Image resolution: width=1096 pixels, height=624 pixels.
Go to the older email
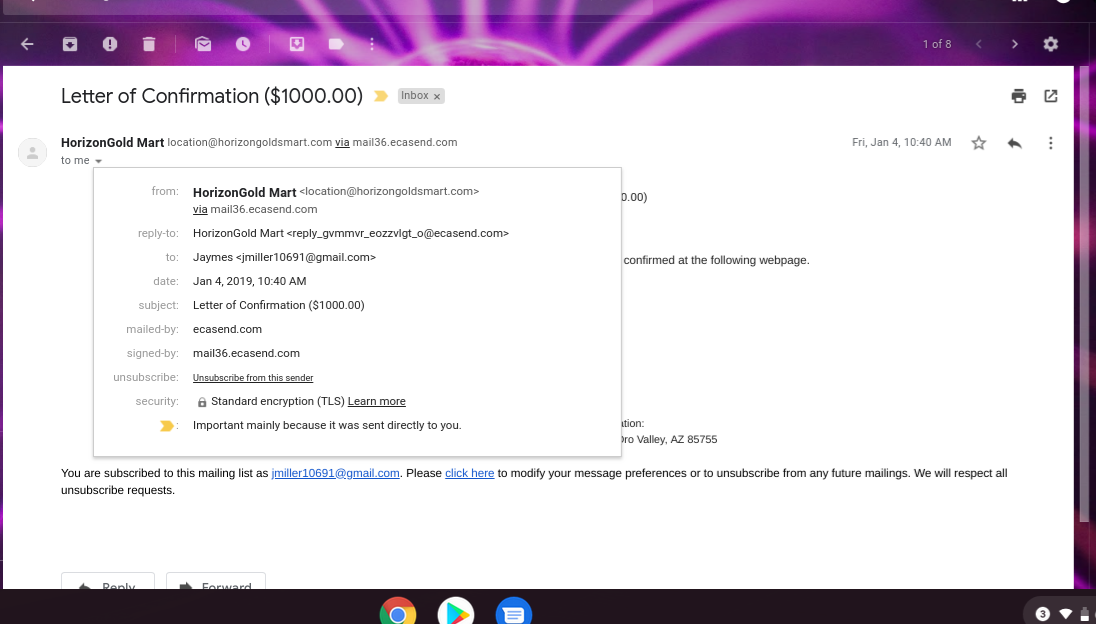[1014, 44]
